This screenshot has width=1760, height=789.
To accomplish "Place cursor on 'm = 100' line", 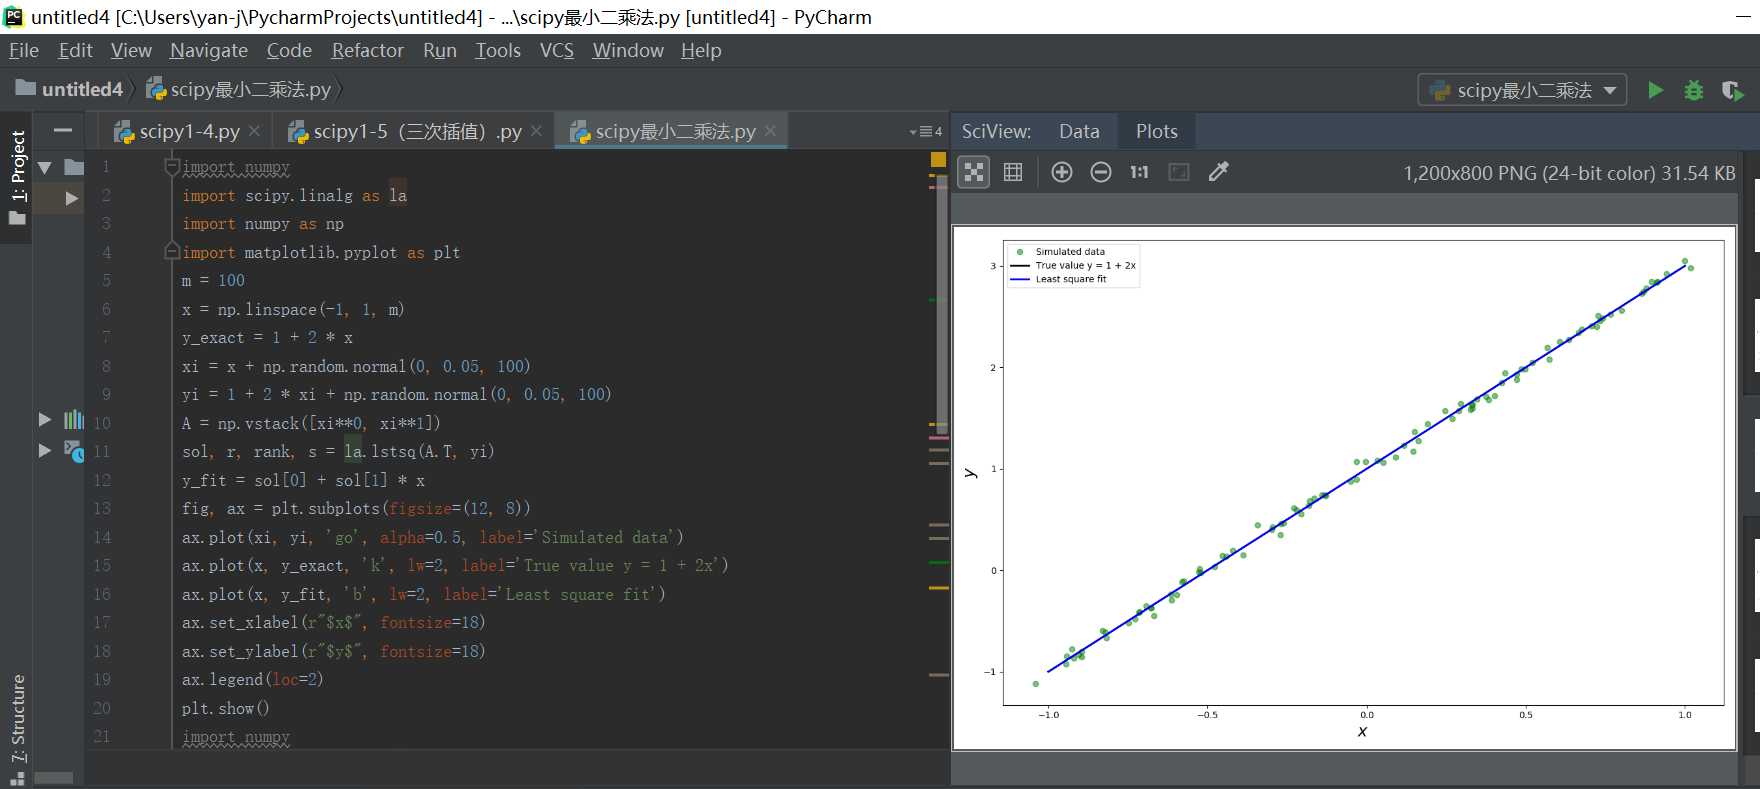I will [x=213, y=281].
